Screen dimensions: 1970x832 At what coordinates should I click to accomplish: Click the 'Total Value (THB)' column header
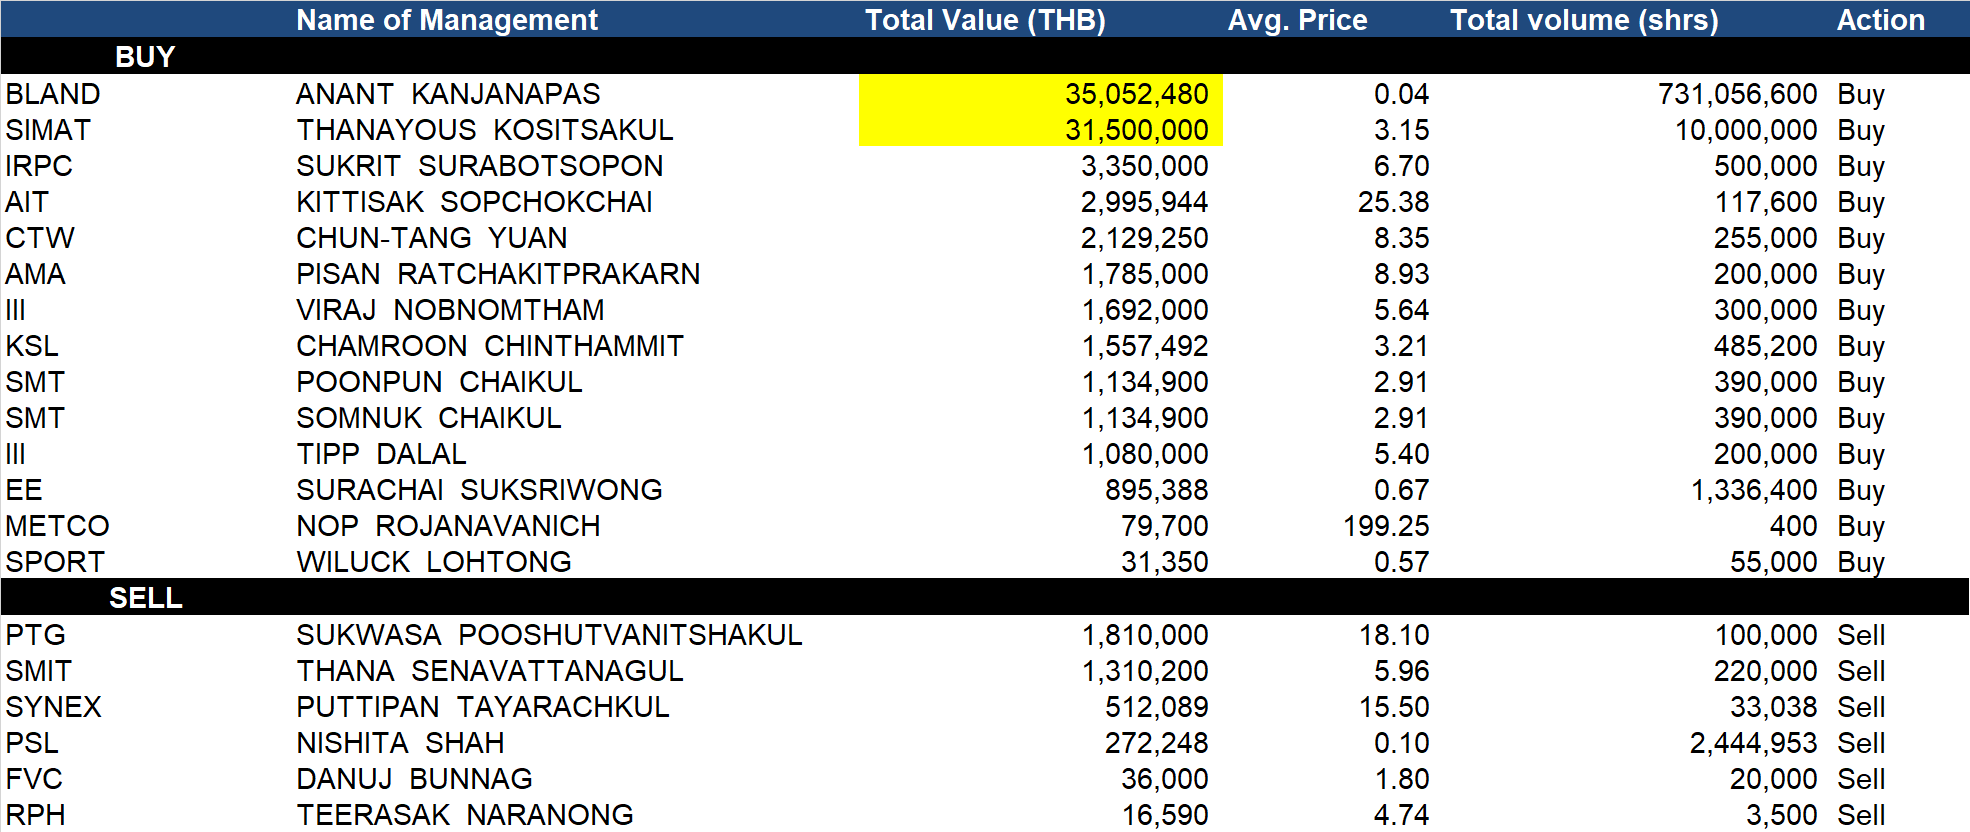pyautogui.click(x=985, y=20)
